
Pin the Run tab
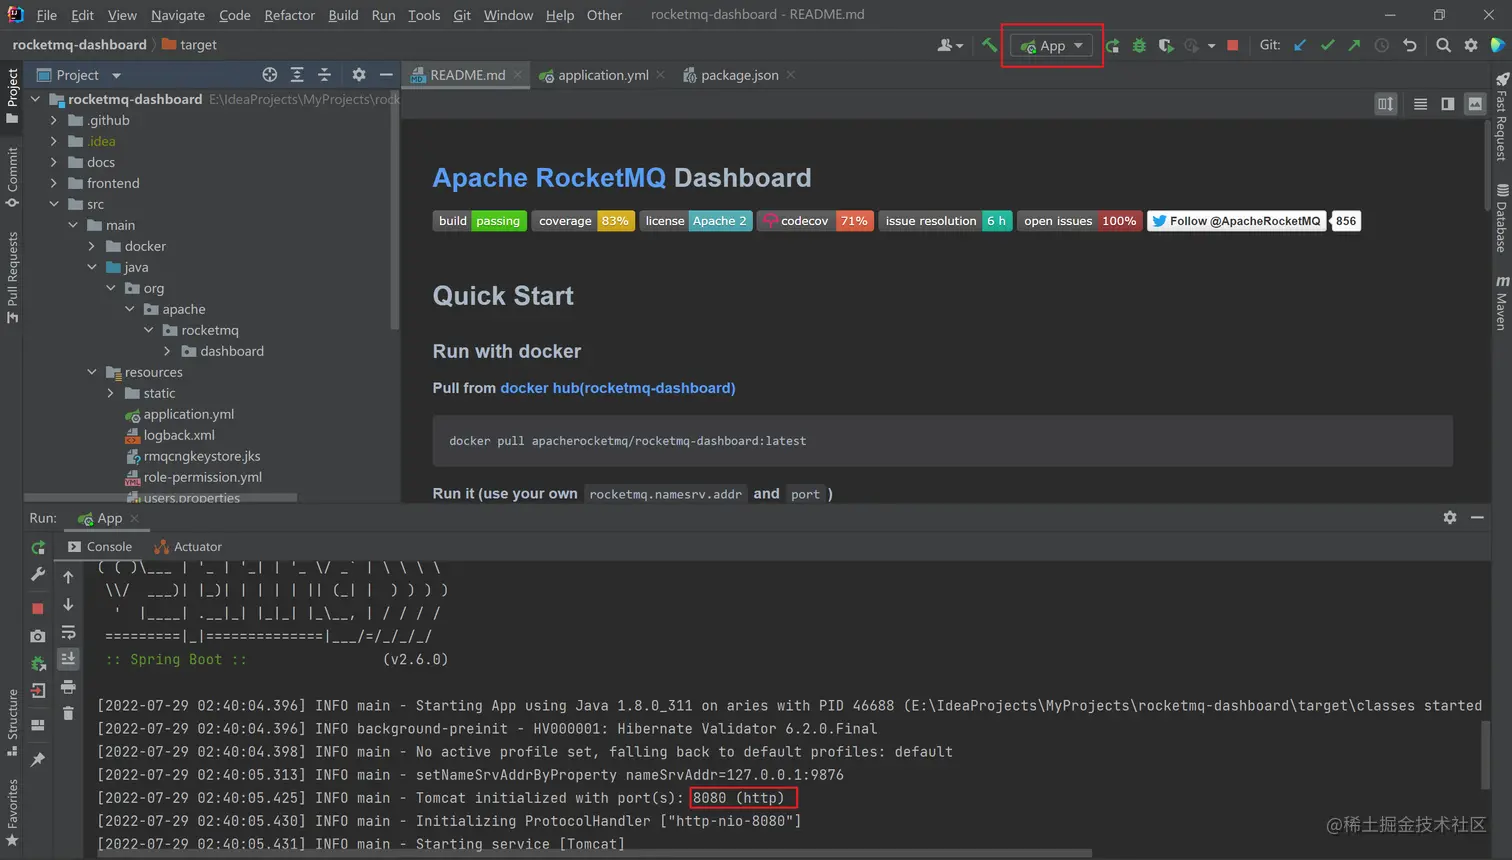click(x=38, y=760)
